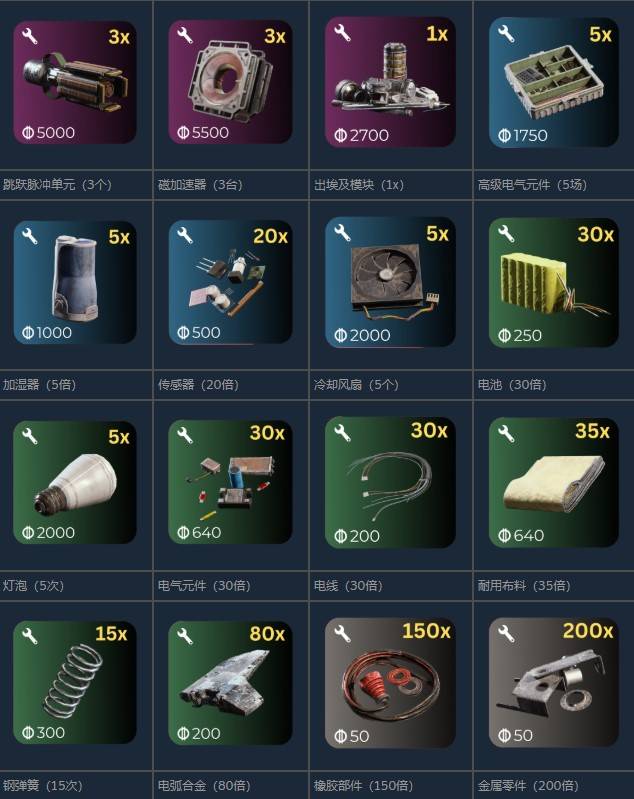Select the durable cloth item 35x
This screenshot has height=799, width=634.
[x=554, y=483]
